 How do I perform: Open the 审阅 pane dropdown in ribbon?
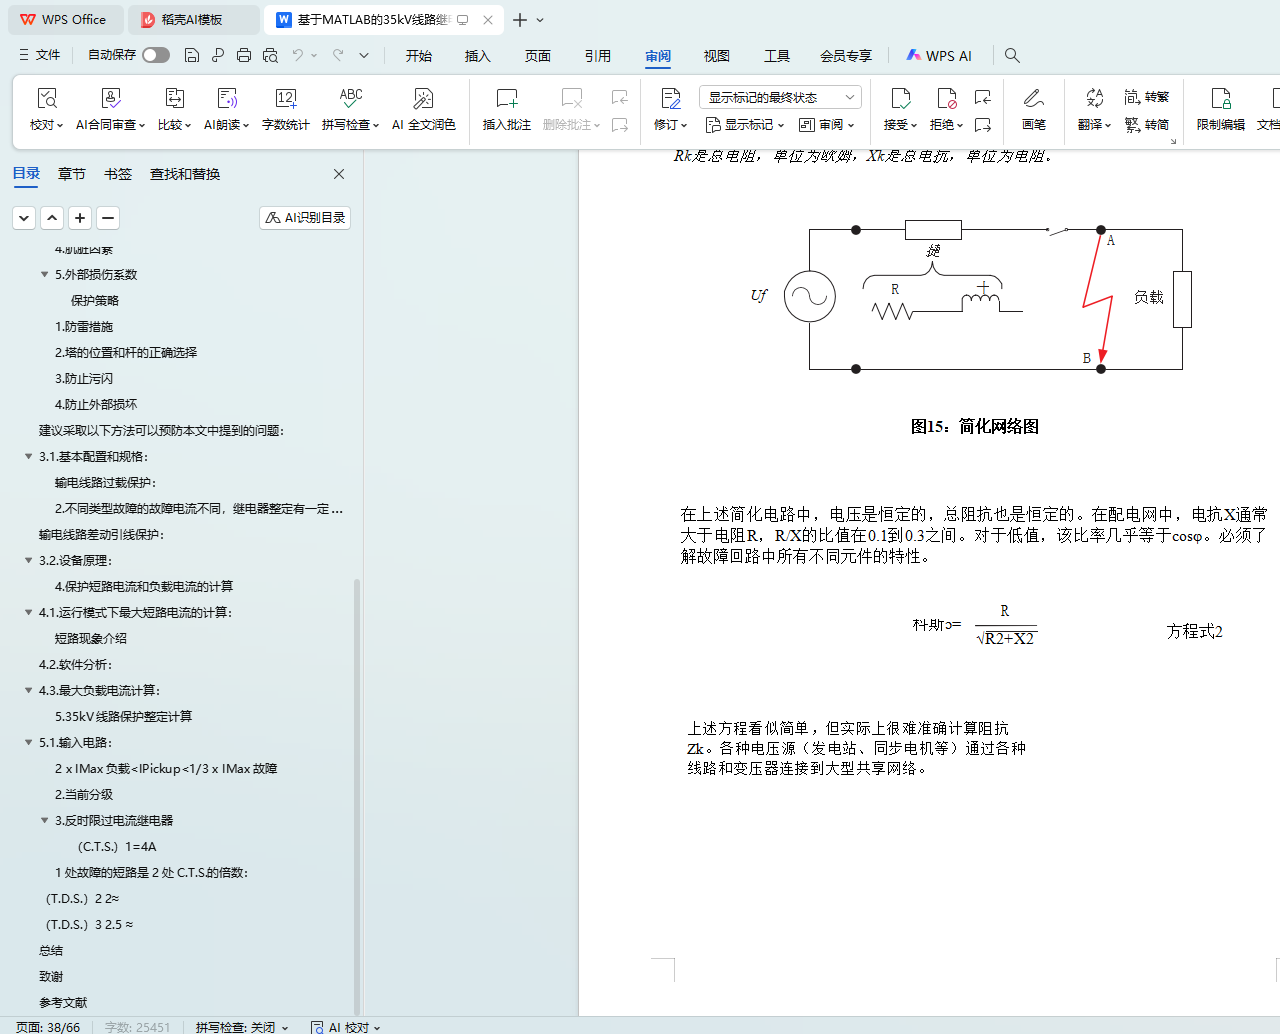(x=826, y=125)
